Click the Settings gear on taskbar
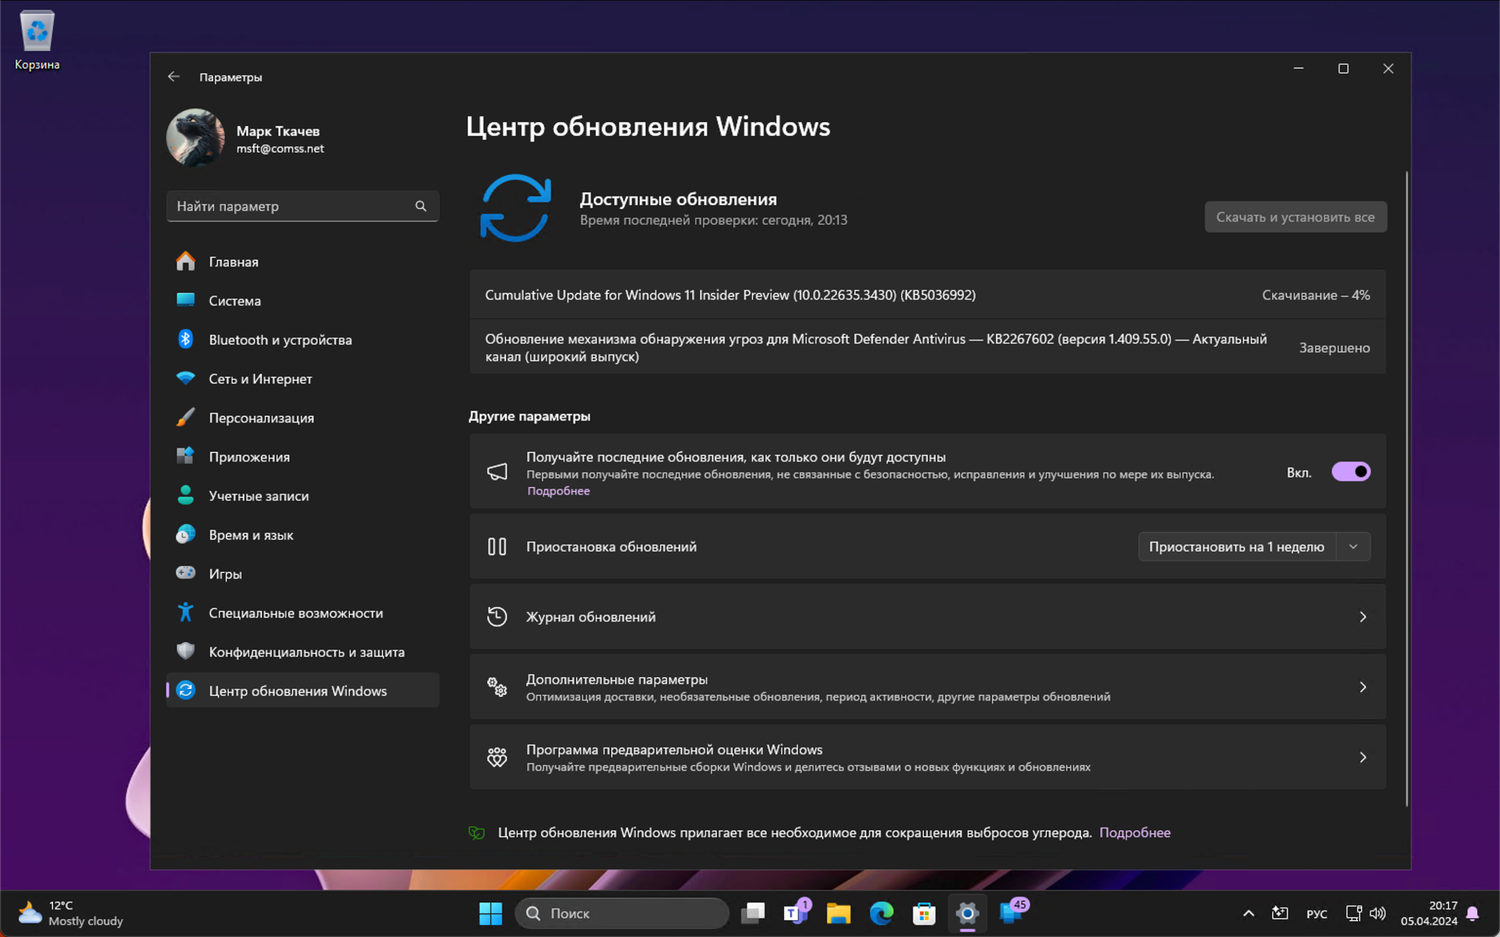Image resolution: width=1500 pixels, height=937 pixels. pyautogui.click(x=967, y=913)
